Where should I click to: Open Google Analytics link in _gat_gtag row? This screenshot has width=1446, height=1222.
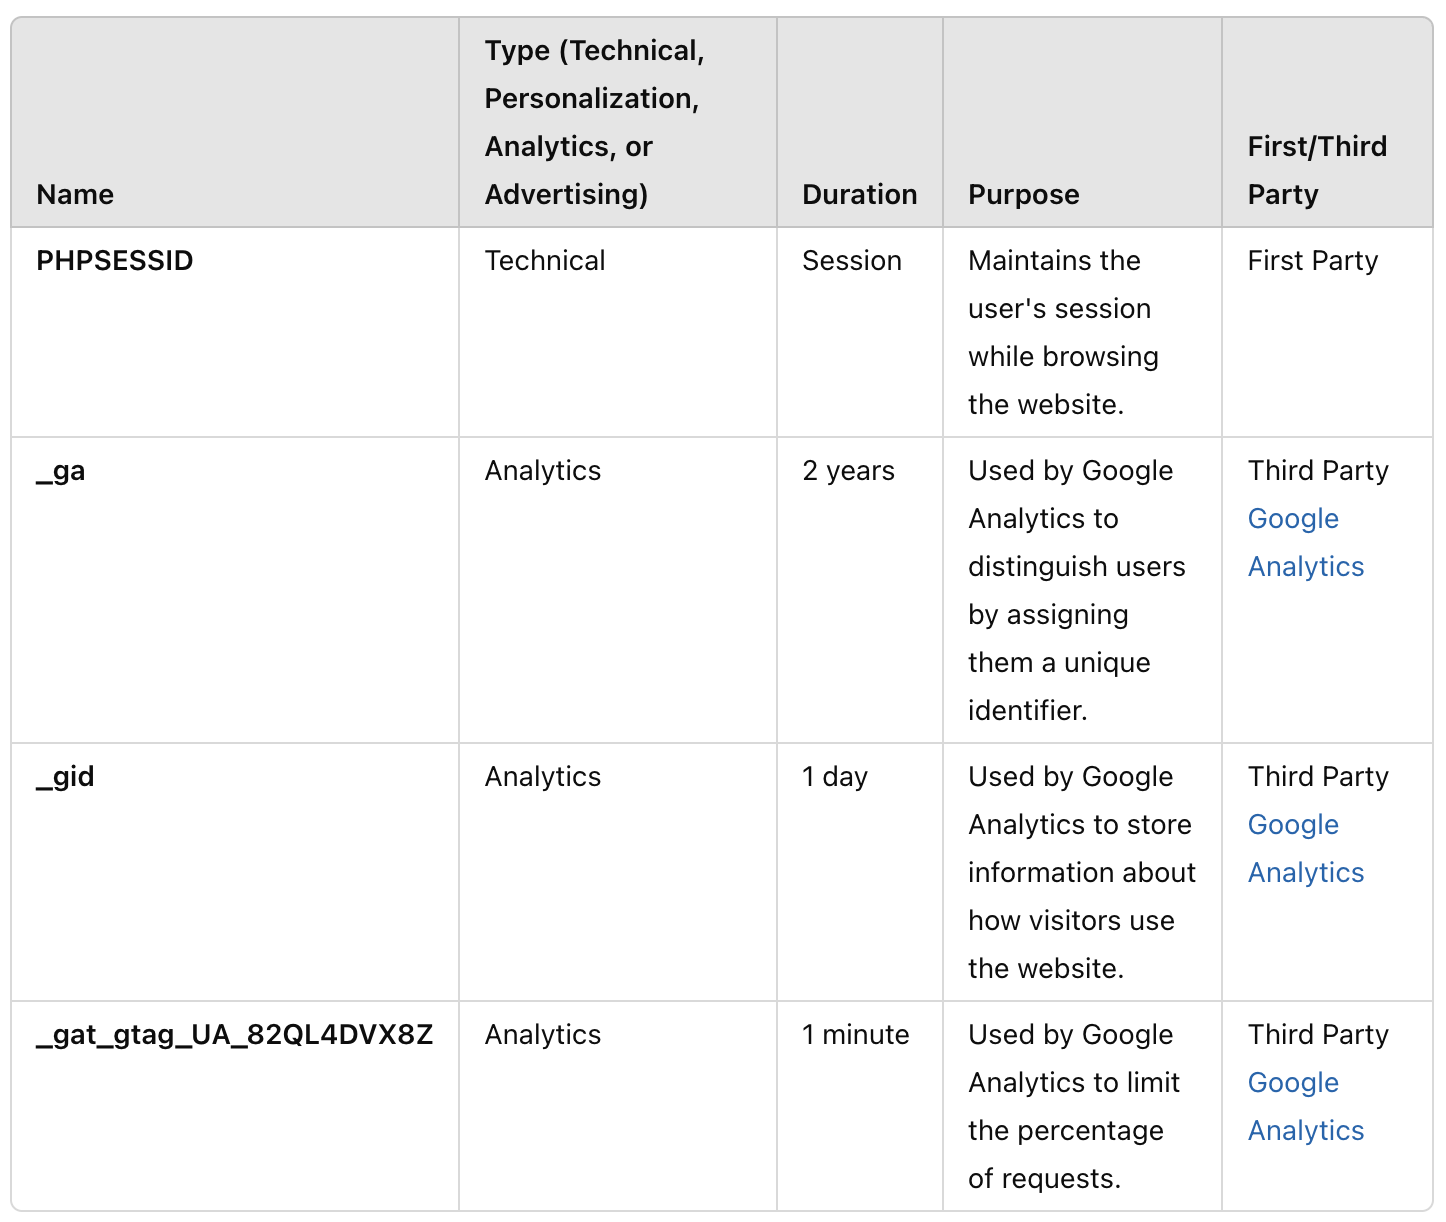coord(1306,1106)
